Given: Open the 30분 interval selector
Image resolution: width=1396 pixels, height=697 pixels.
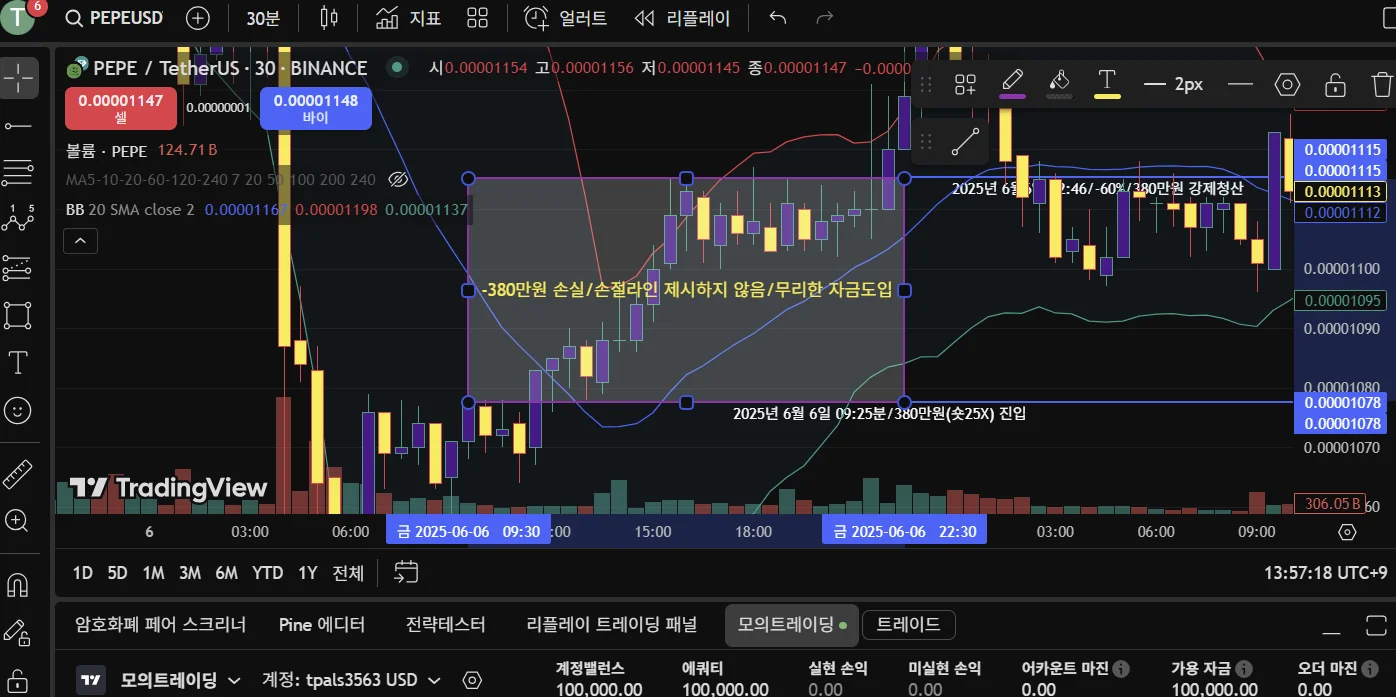Looking at the screenshot, I should pos(263,18).
